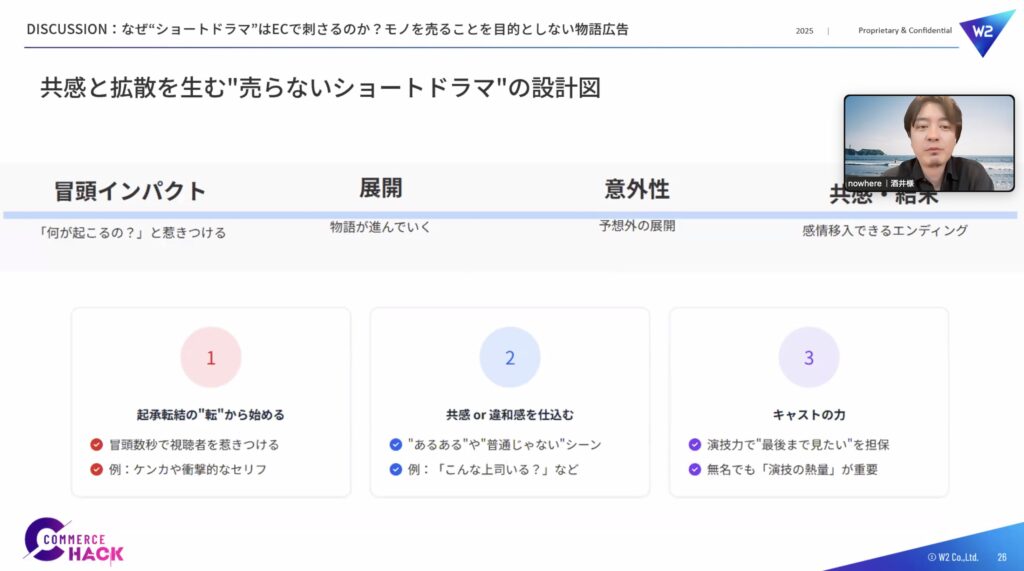Image resolution: width=1024 pixels, height=571 pixels.
Task: Click the 展開 stage heading
Action: coord(381,188)
